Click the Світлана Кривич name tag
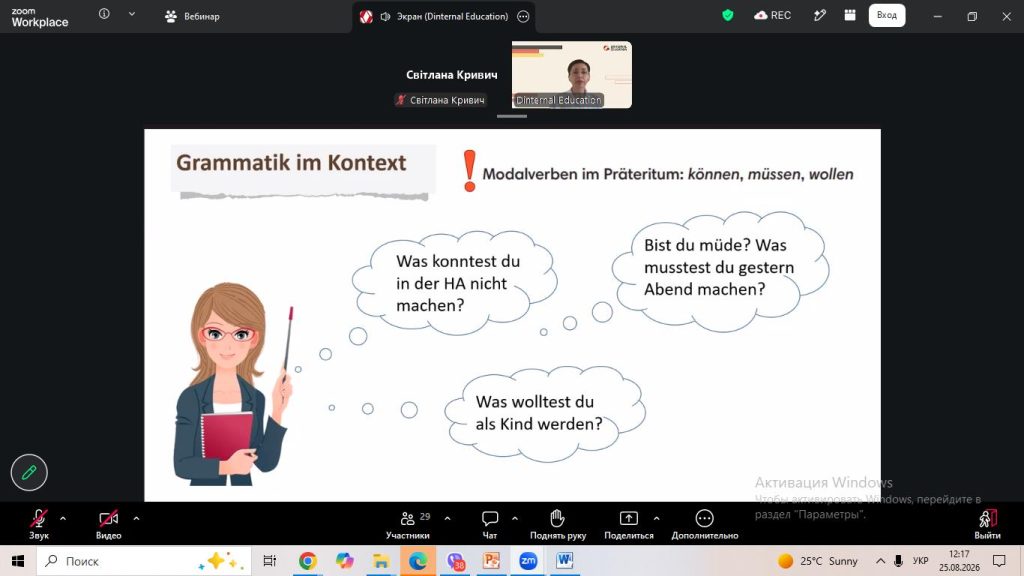Viewport: 1024px width, 576px height. 441,100
